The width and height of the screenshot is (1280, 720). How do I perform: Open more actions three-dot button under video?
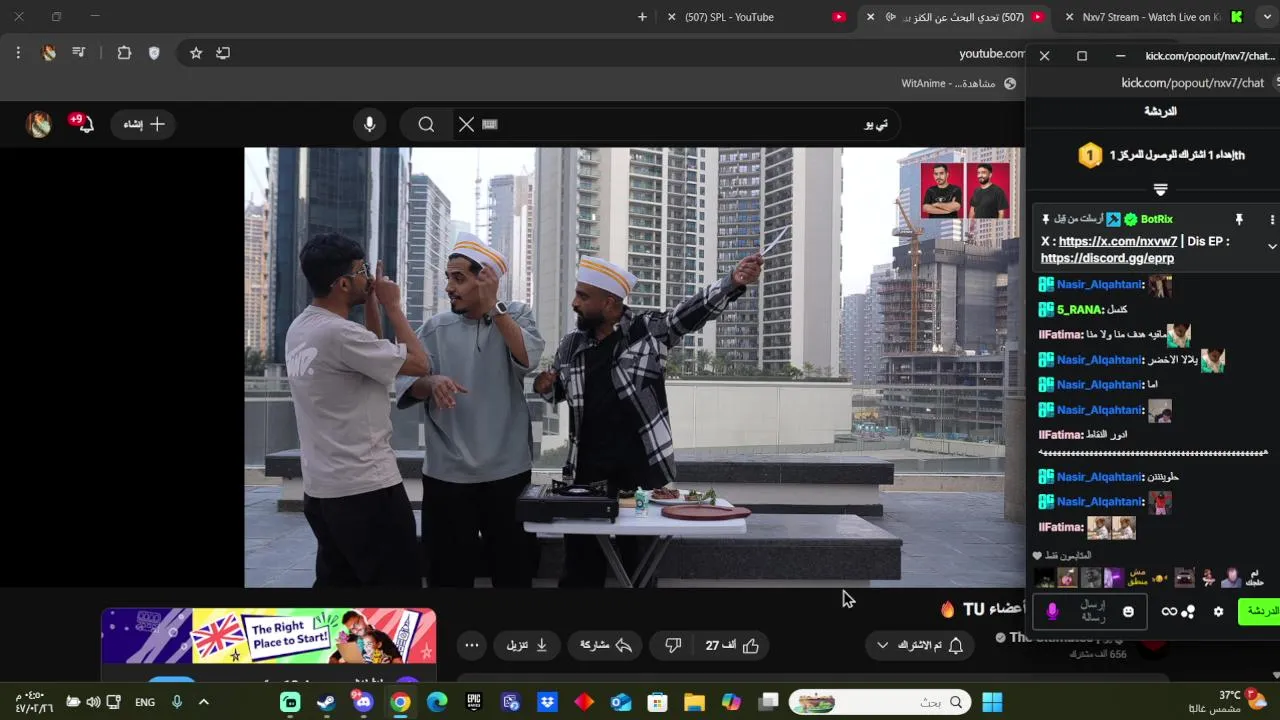(x=472, y=645)
